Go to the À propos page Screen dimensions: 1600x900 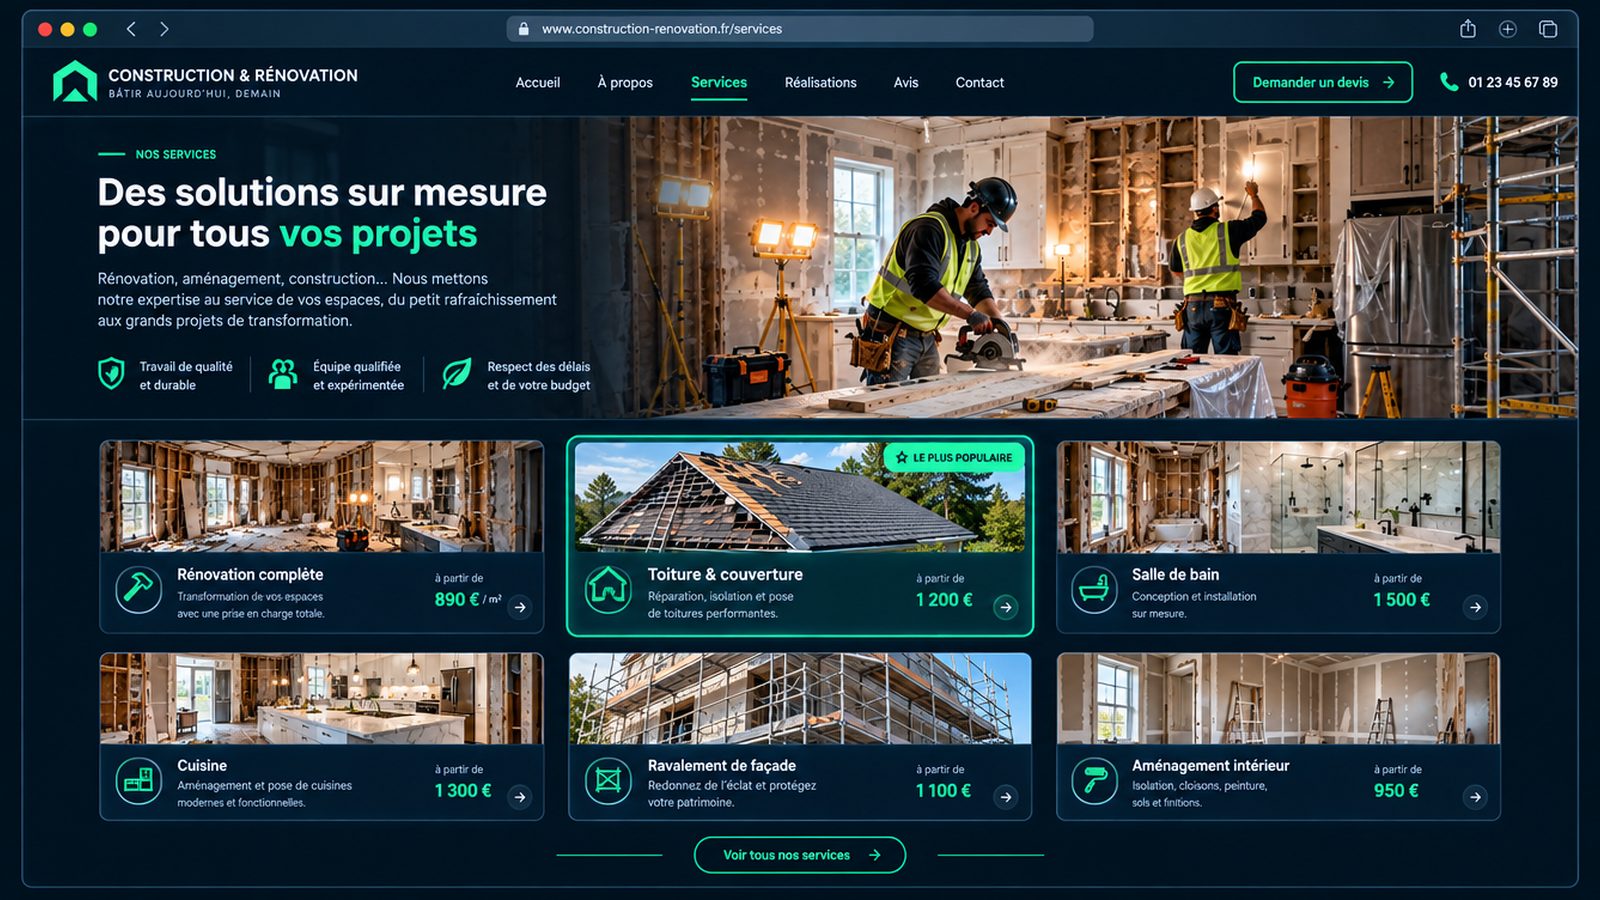625,83
